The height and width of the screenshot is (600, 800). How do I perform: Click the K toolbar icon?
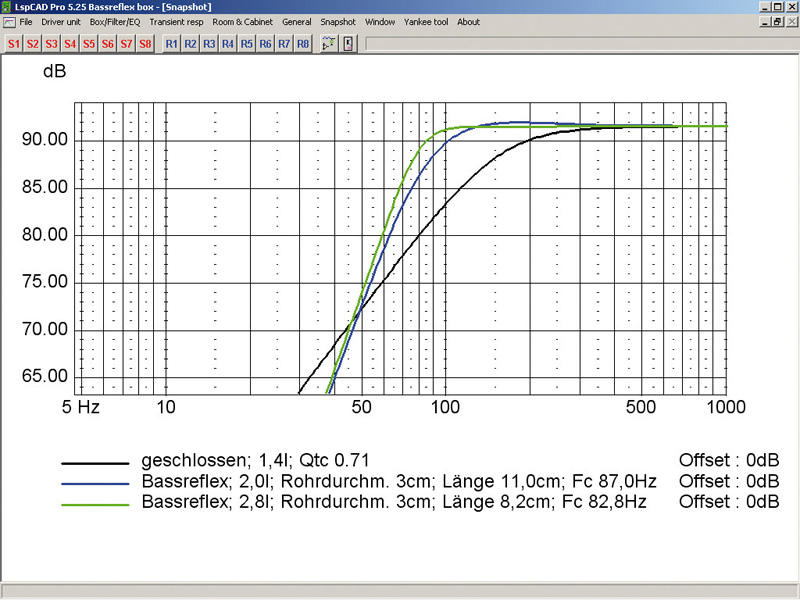pyautogui.click(x=348, y=44)
